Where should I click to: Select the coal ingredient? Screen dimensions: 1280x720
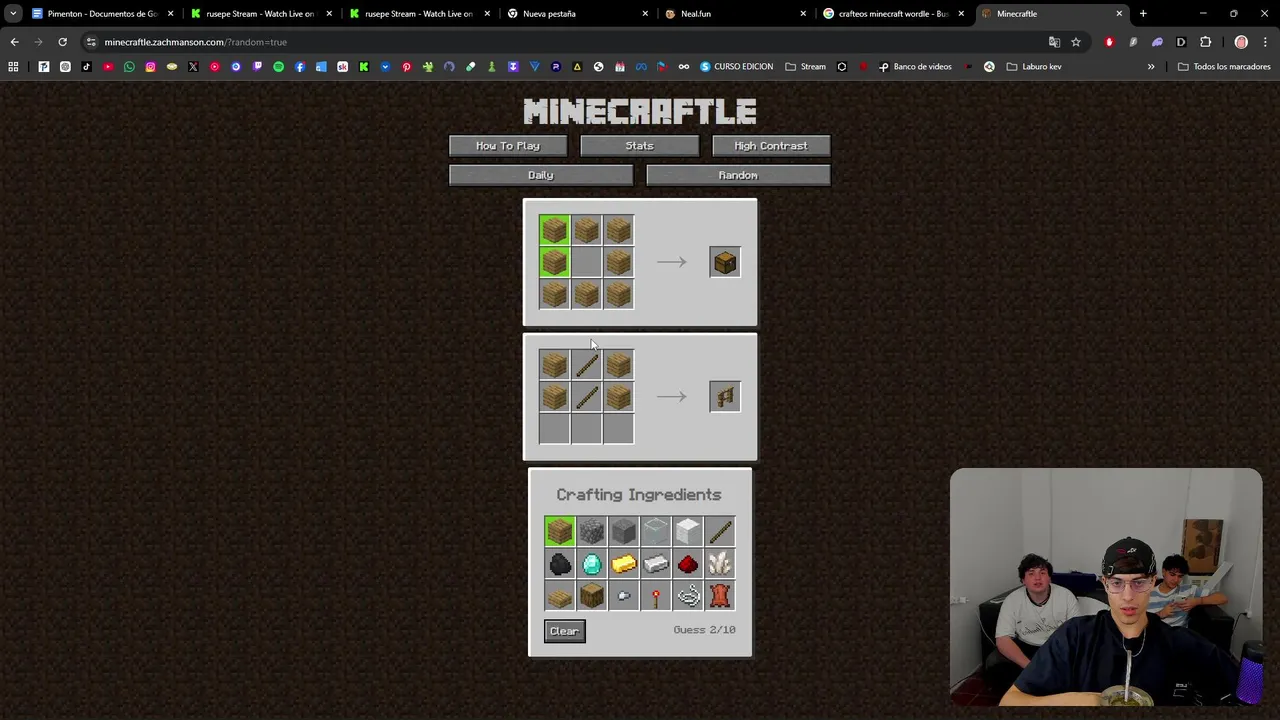tap(559, 564)
